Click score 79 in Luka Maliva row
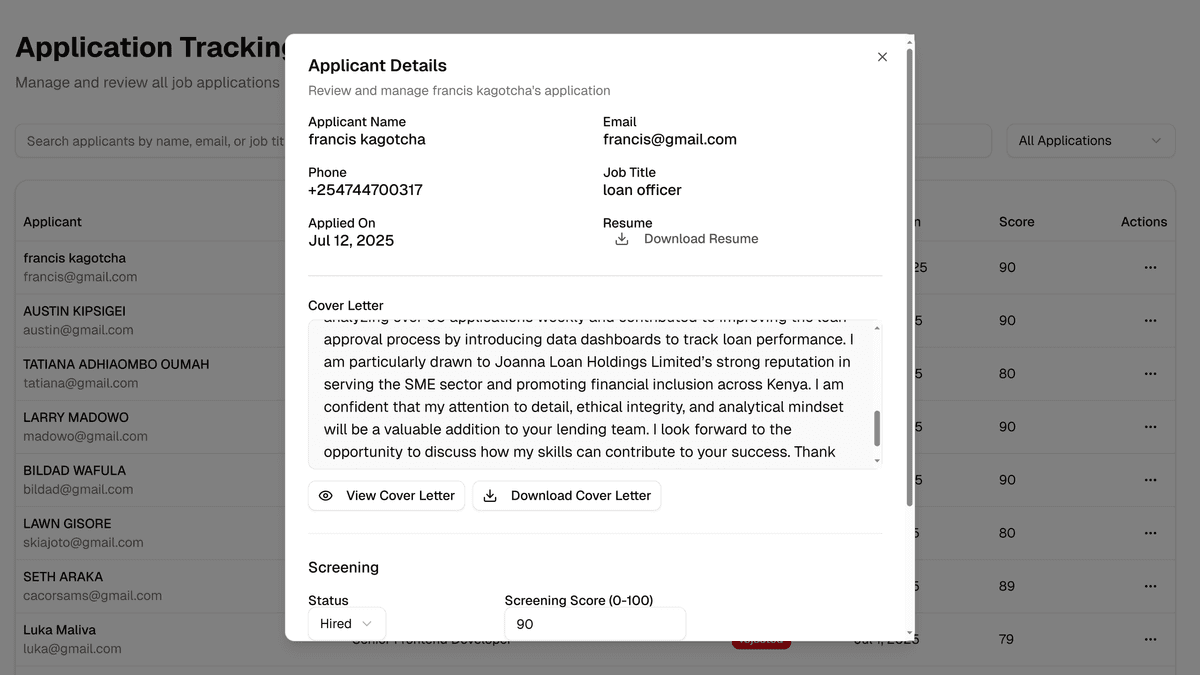1200x675 pixels. tap(1006, 639)
